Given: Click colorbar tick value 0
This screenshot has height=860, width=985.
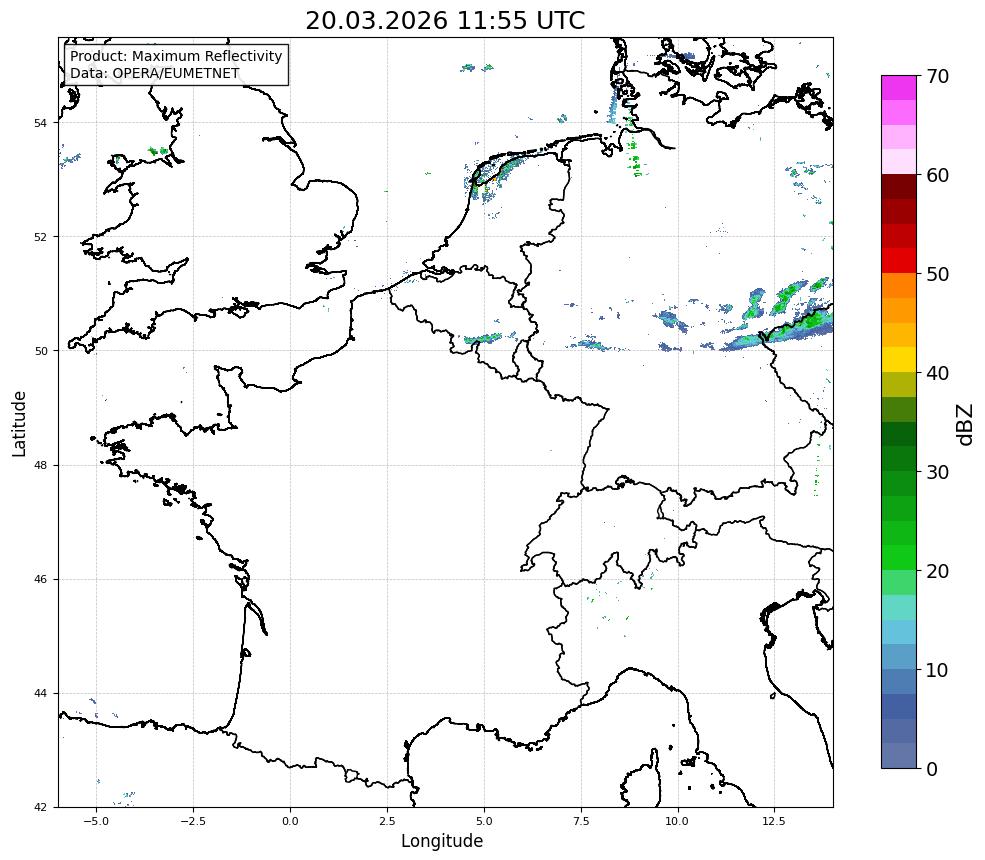Looking at the screenshot, I should click(x=932, y=769).
